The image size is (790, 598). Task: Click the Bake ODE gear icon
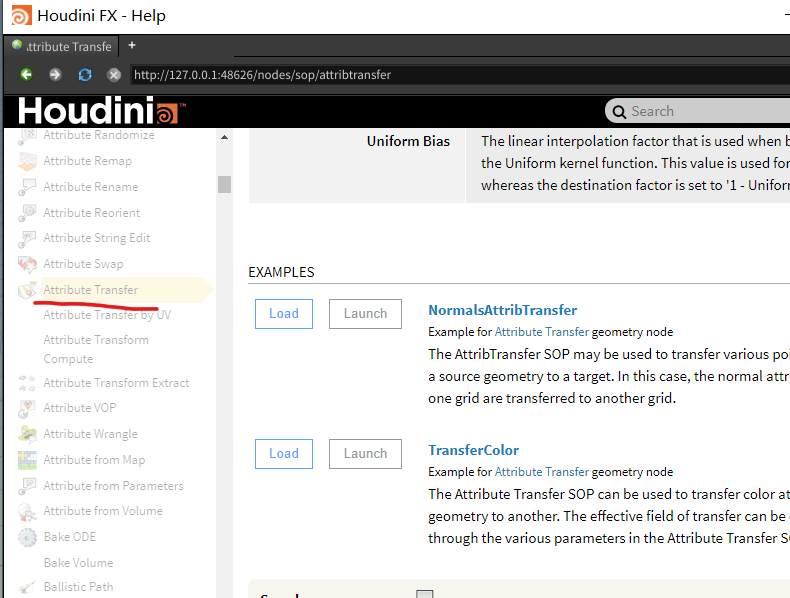27,538
